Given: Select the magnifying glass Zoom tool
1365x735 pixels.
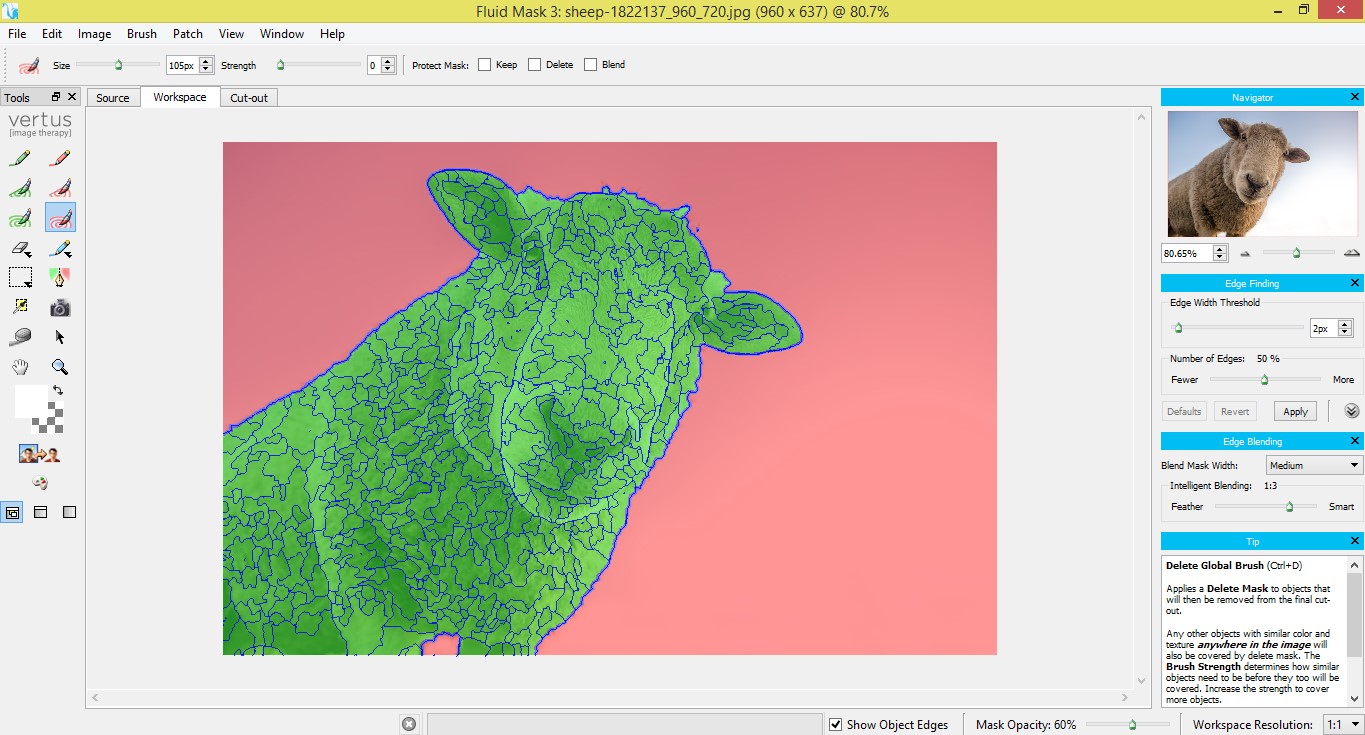Looking at the screenshot, I should click(60, 367).
